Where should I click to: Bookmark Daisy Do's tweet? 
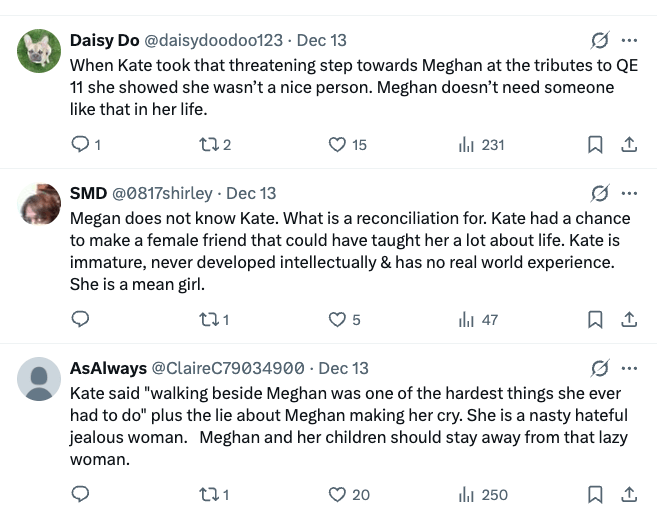tap(595, 145)
